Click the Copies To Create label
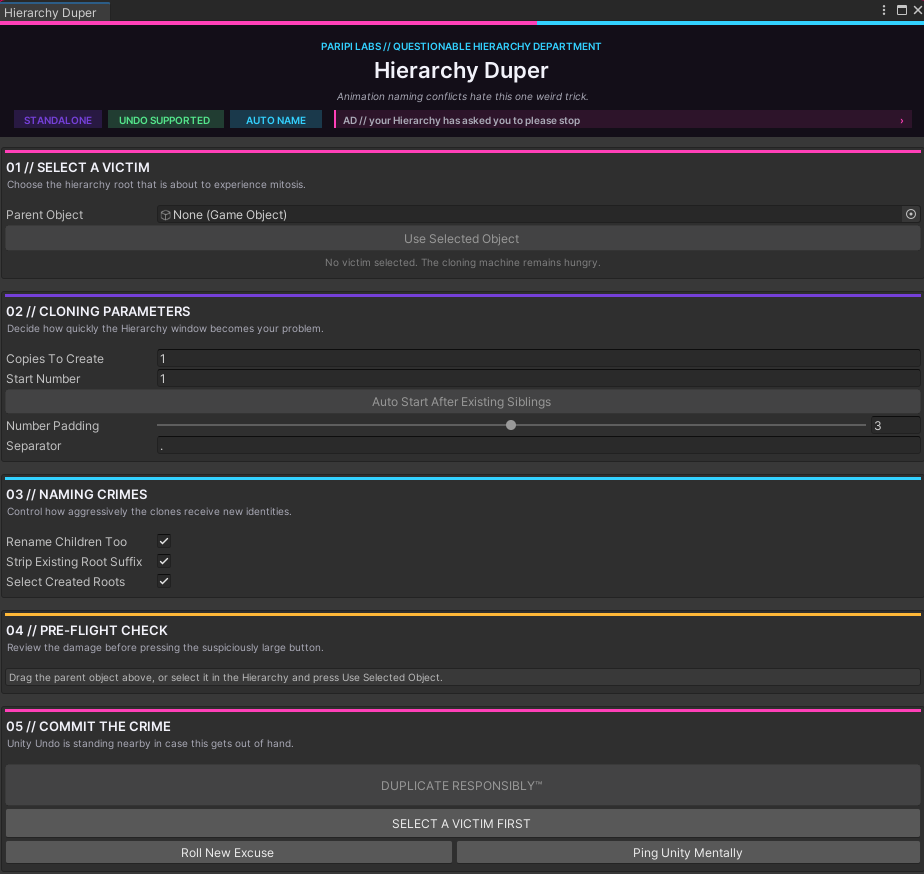The width and height of the screenshot is (924, 874). click(x=55, y=358)
